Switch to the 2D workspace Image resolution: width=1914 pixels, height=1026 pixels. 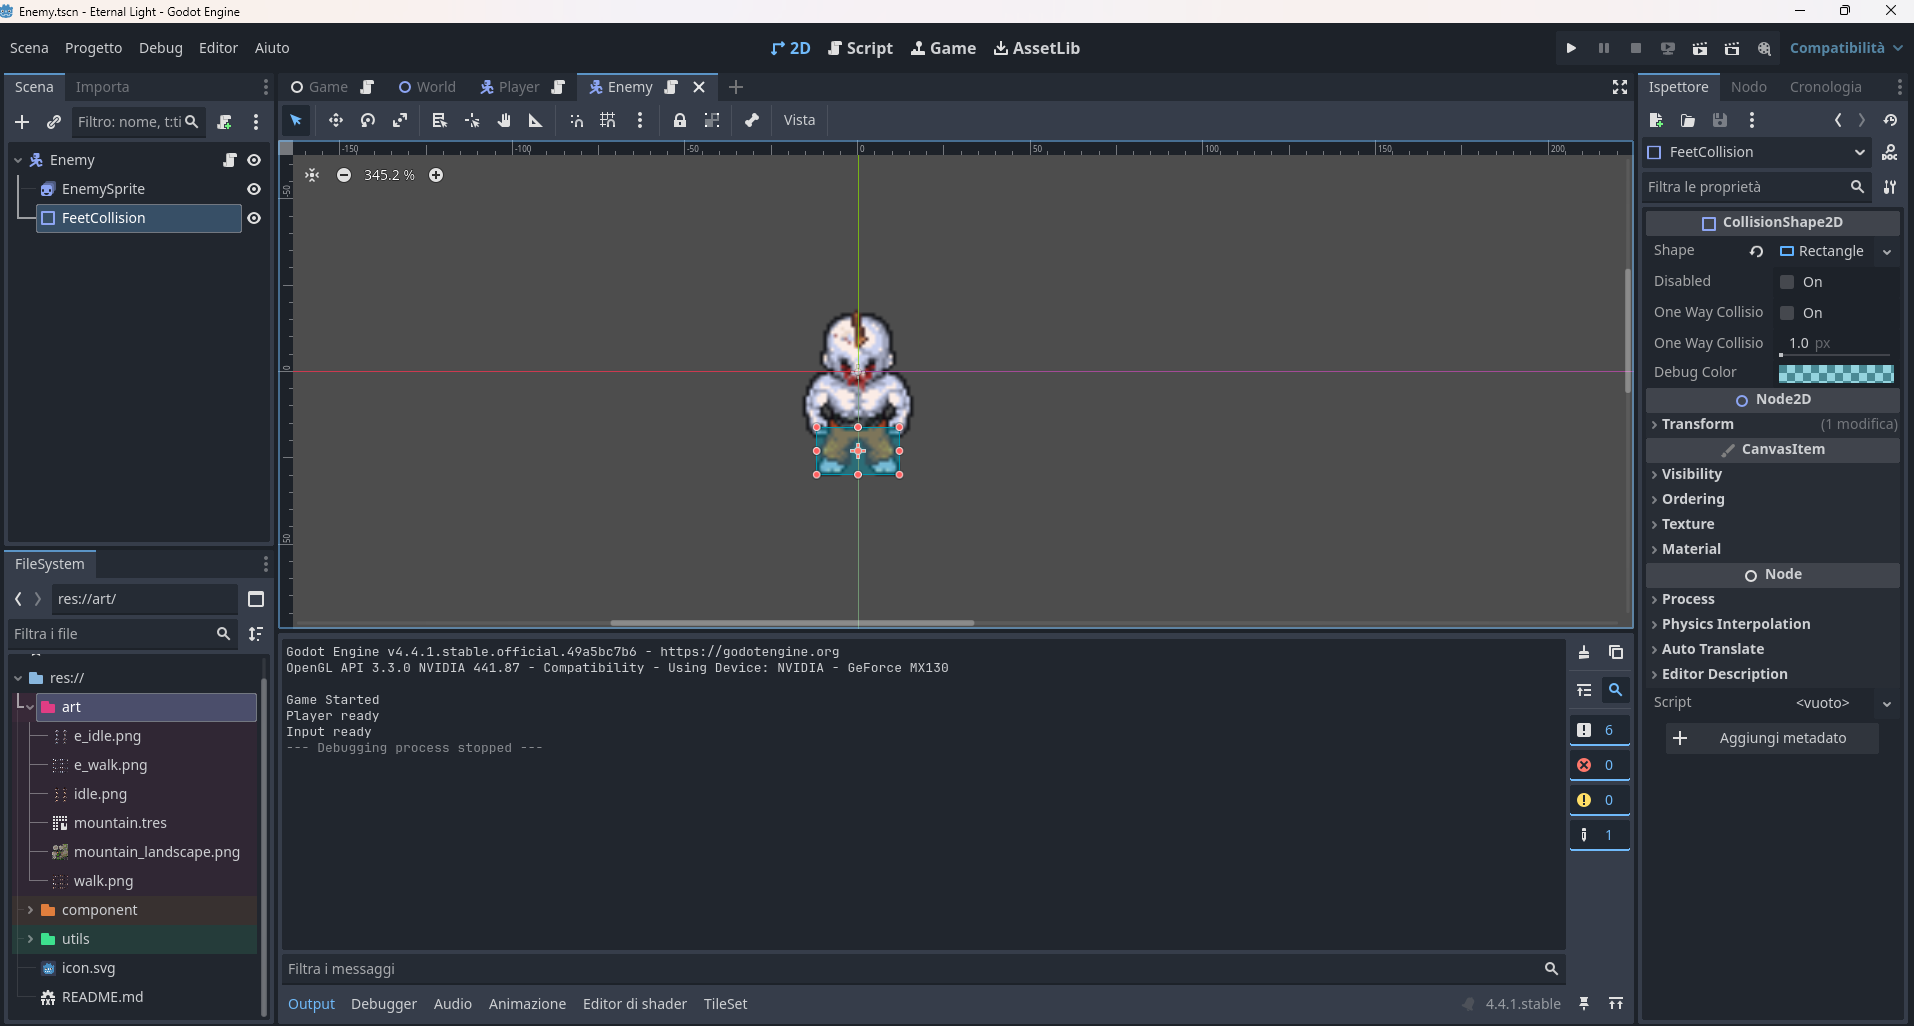click(791, 48)
